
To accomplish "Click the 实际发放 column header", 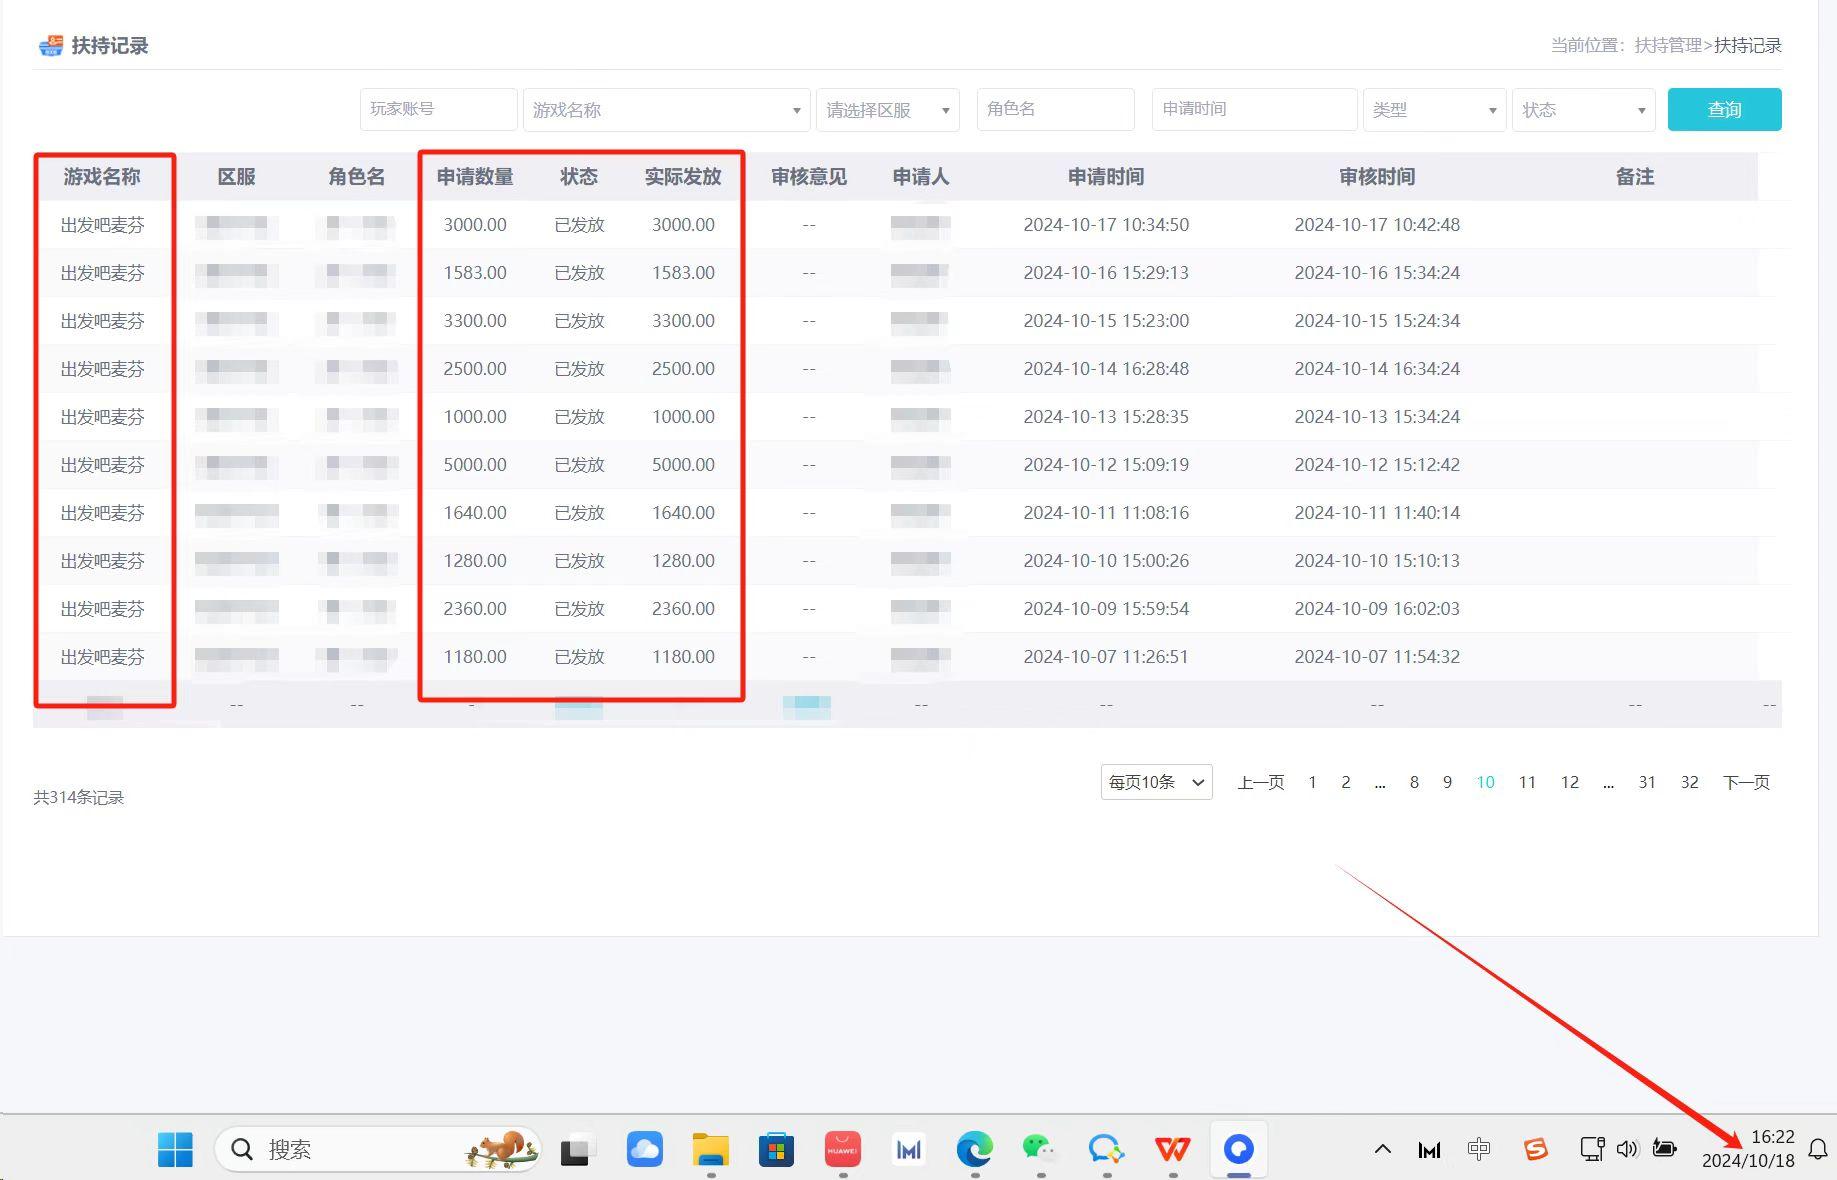I will [x=683, y=177].
